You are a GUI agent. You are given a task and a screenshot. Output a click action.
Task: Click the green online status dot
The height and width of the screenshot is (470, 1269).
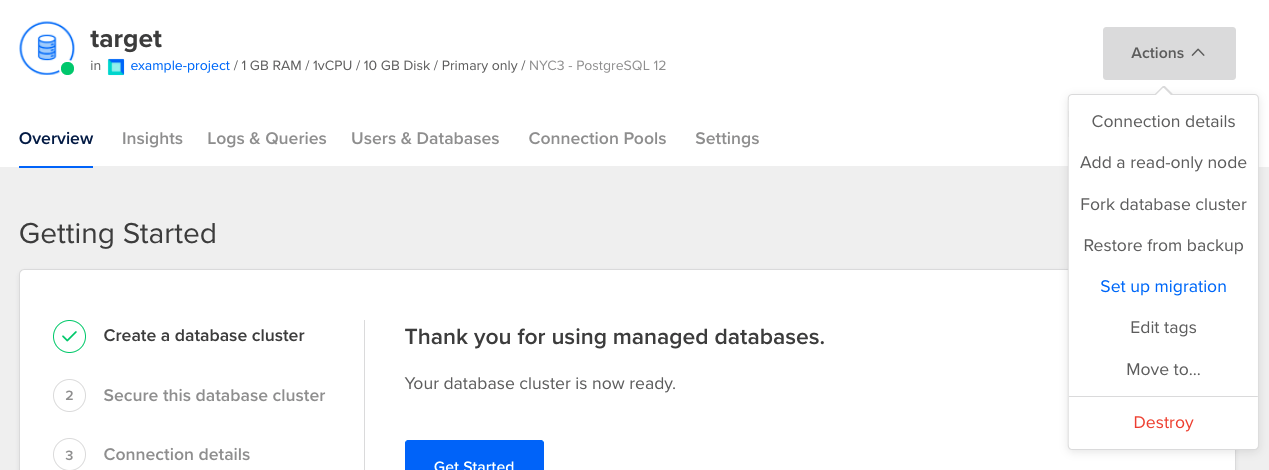tap(67, 69)
